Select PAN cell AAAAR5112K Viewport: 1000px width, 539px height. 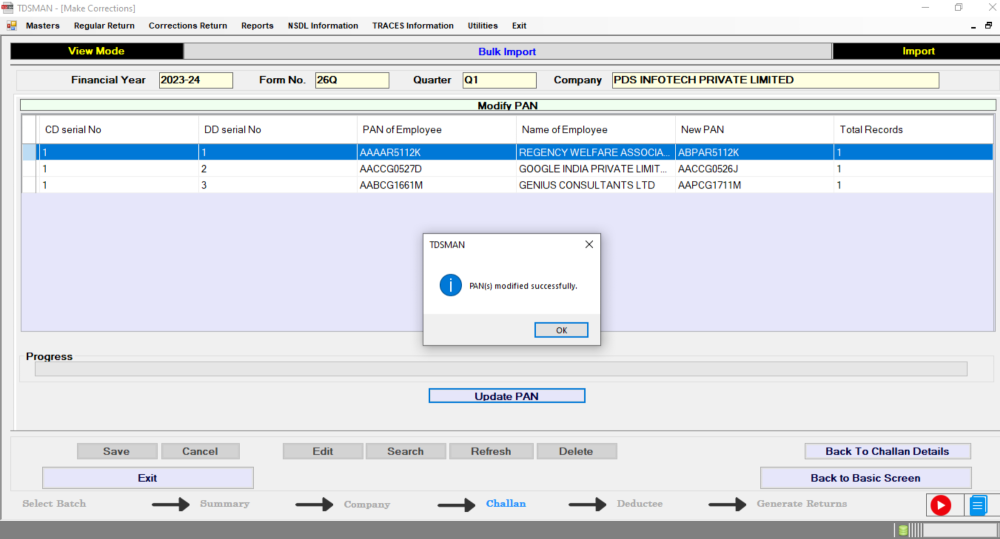[x=436, y=152]
